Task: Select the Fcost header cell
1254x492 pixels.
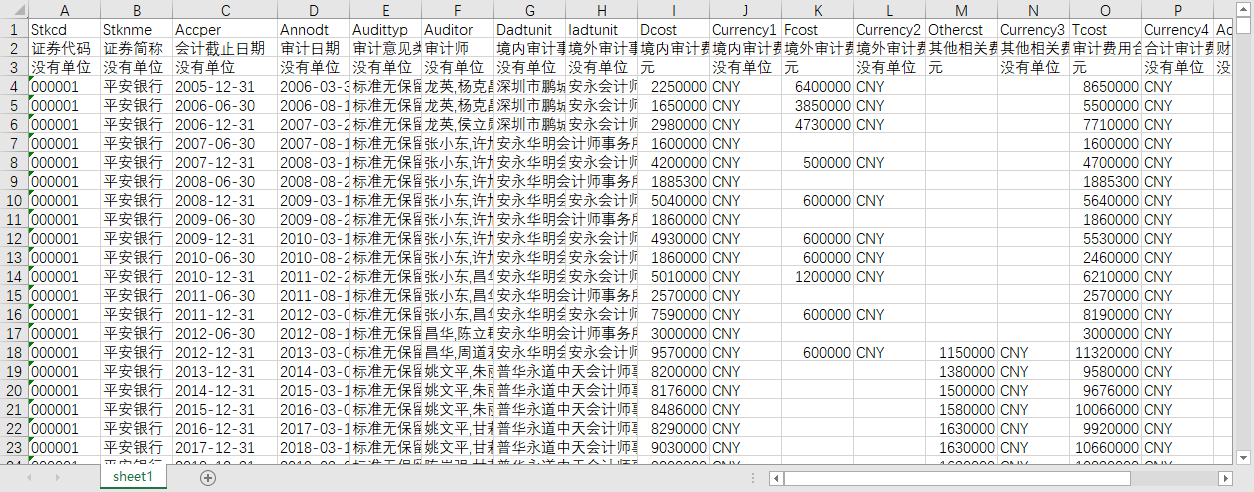Action: coord(817,29)
